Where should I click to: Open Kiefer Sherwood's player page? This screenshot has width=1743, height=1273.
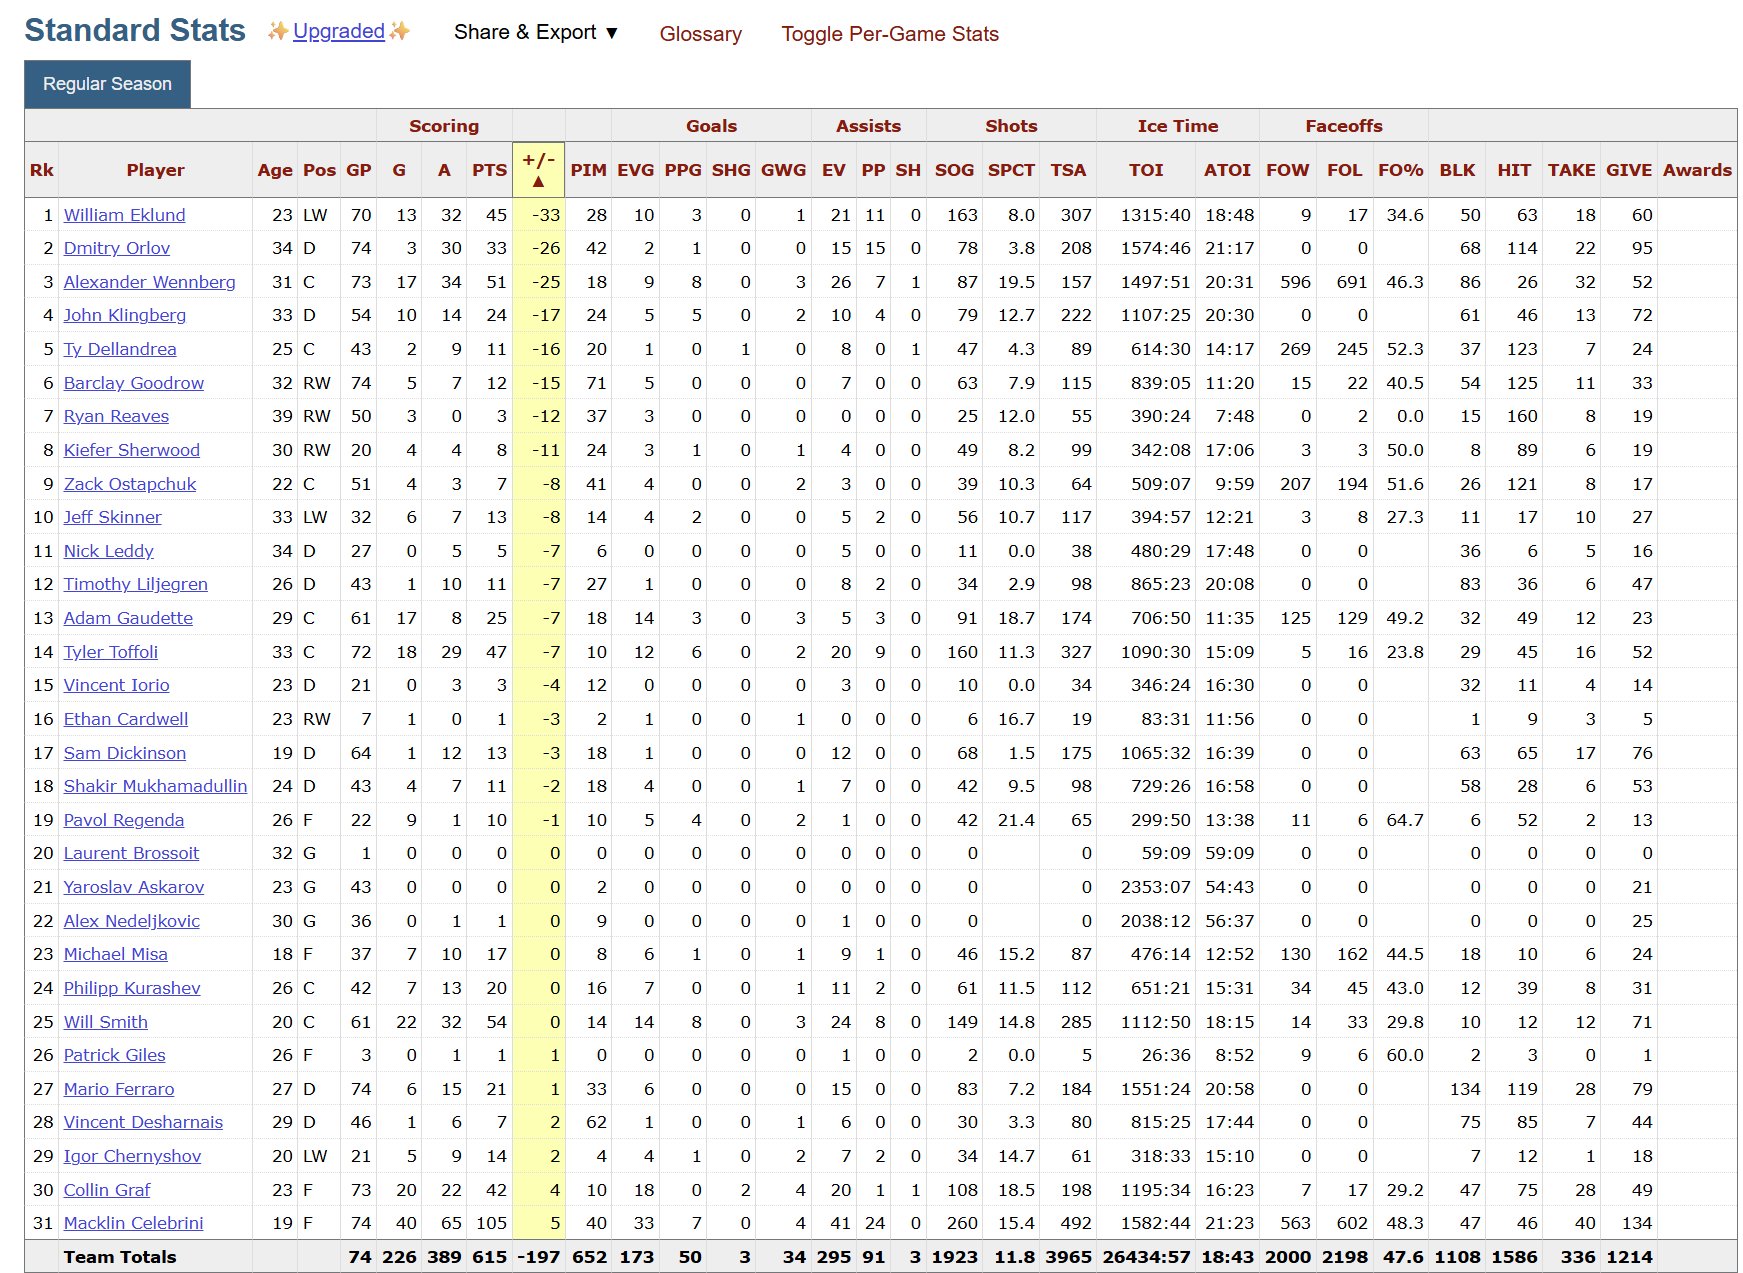pyautogui.click(x=132, y=450)
